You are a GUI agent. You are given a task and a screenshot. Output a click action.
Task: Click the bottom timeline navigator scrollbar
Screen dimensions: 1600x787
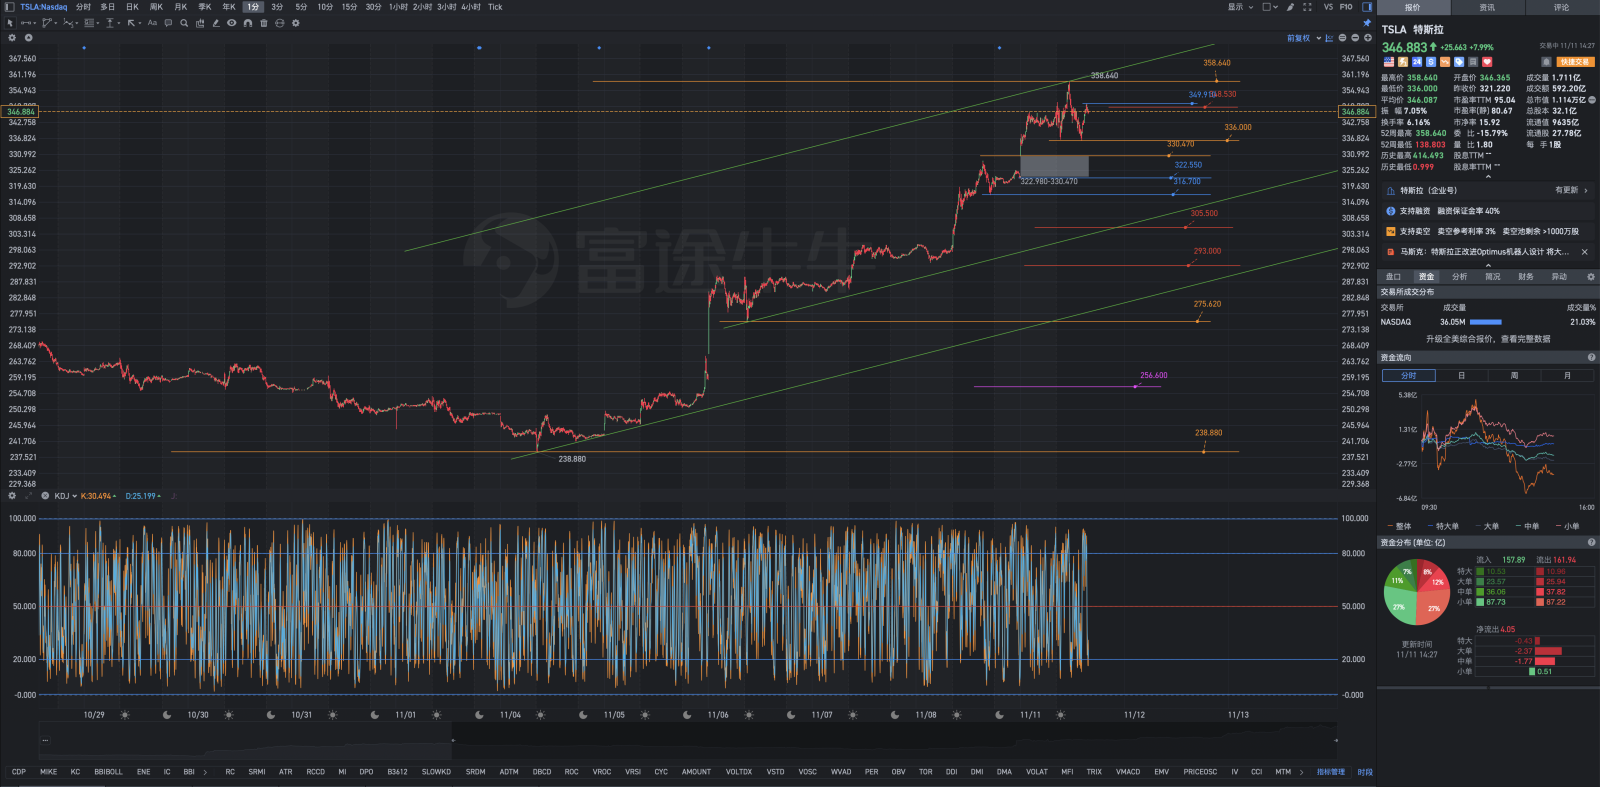click(688, 740)
